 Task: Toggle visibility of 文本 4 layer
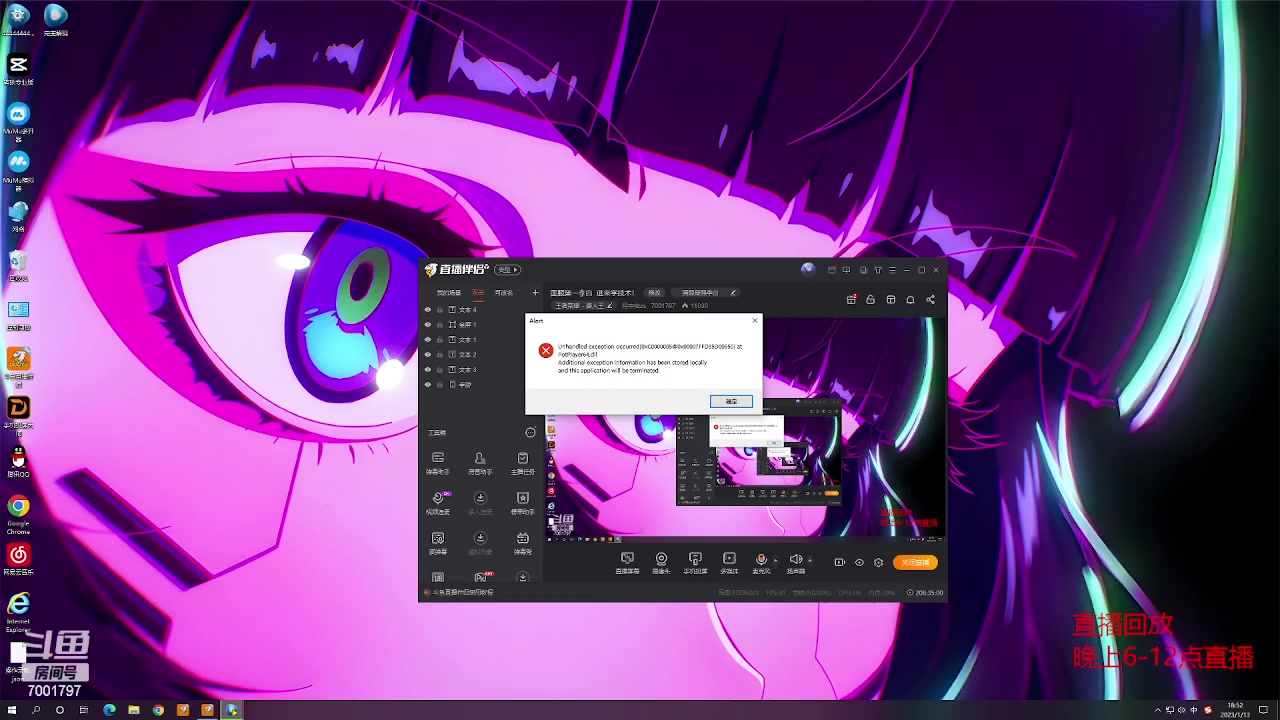pos(428,310)
